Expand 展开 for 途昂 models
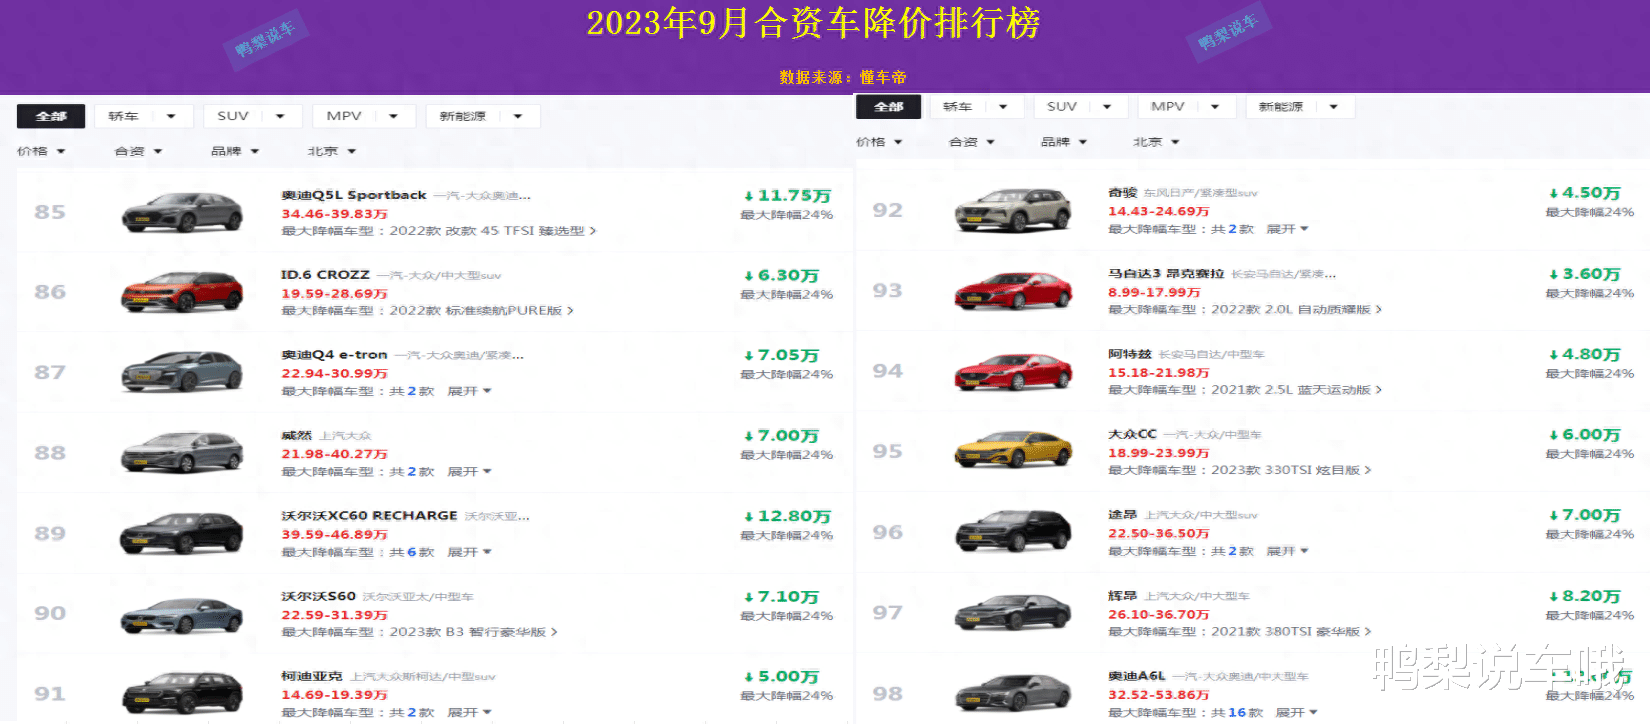The image size is (1650, 724). 1287,551
